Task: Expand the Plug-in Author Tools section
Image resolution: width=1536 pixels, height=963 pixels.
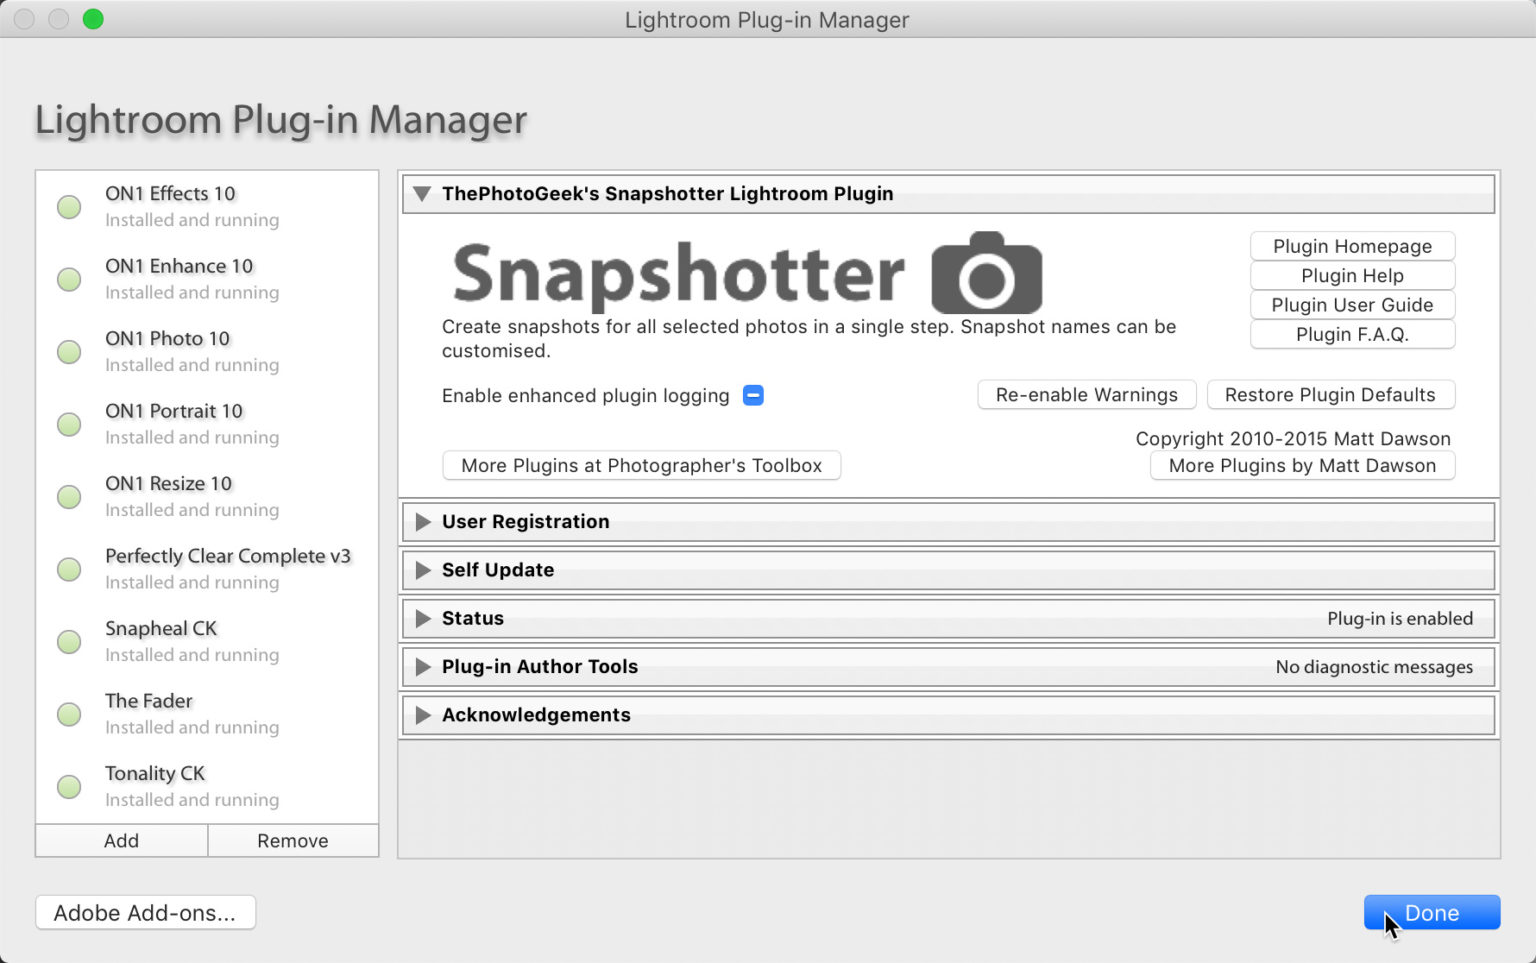Action: pos(422,666)
